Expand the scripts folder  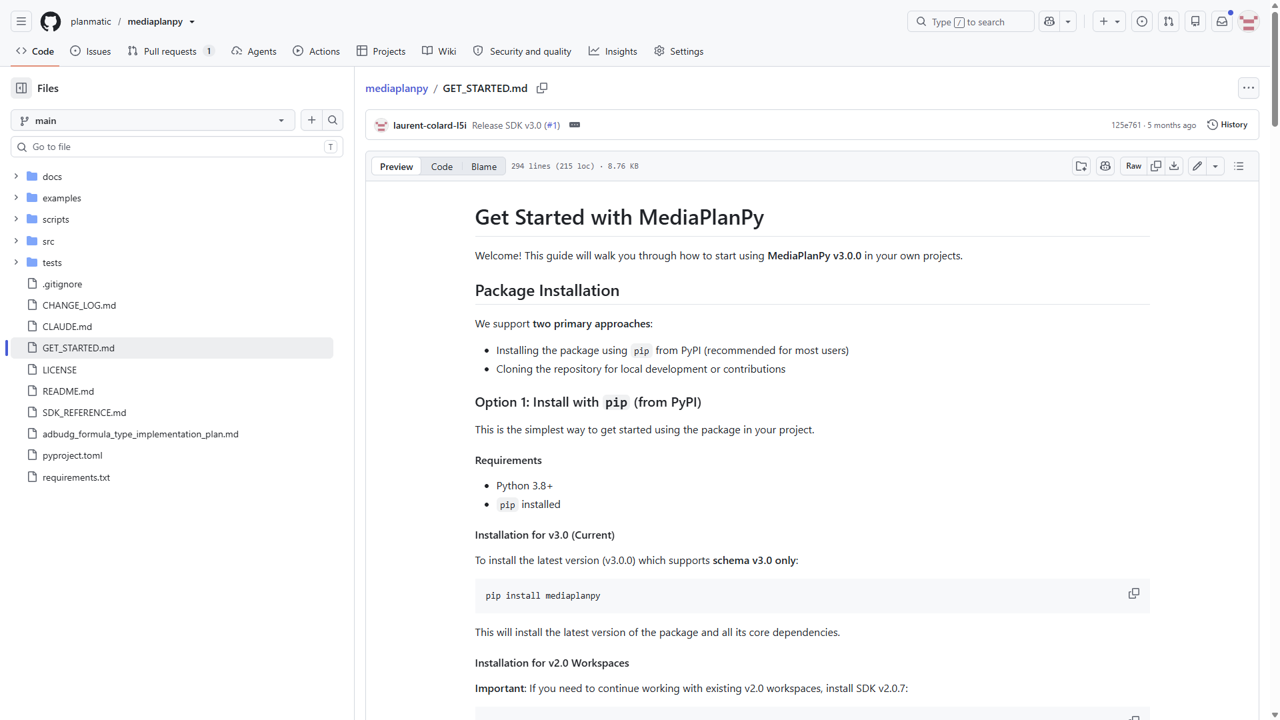tap(16, 219)
